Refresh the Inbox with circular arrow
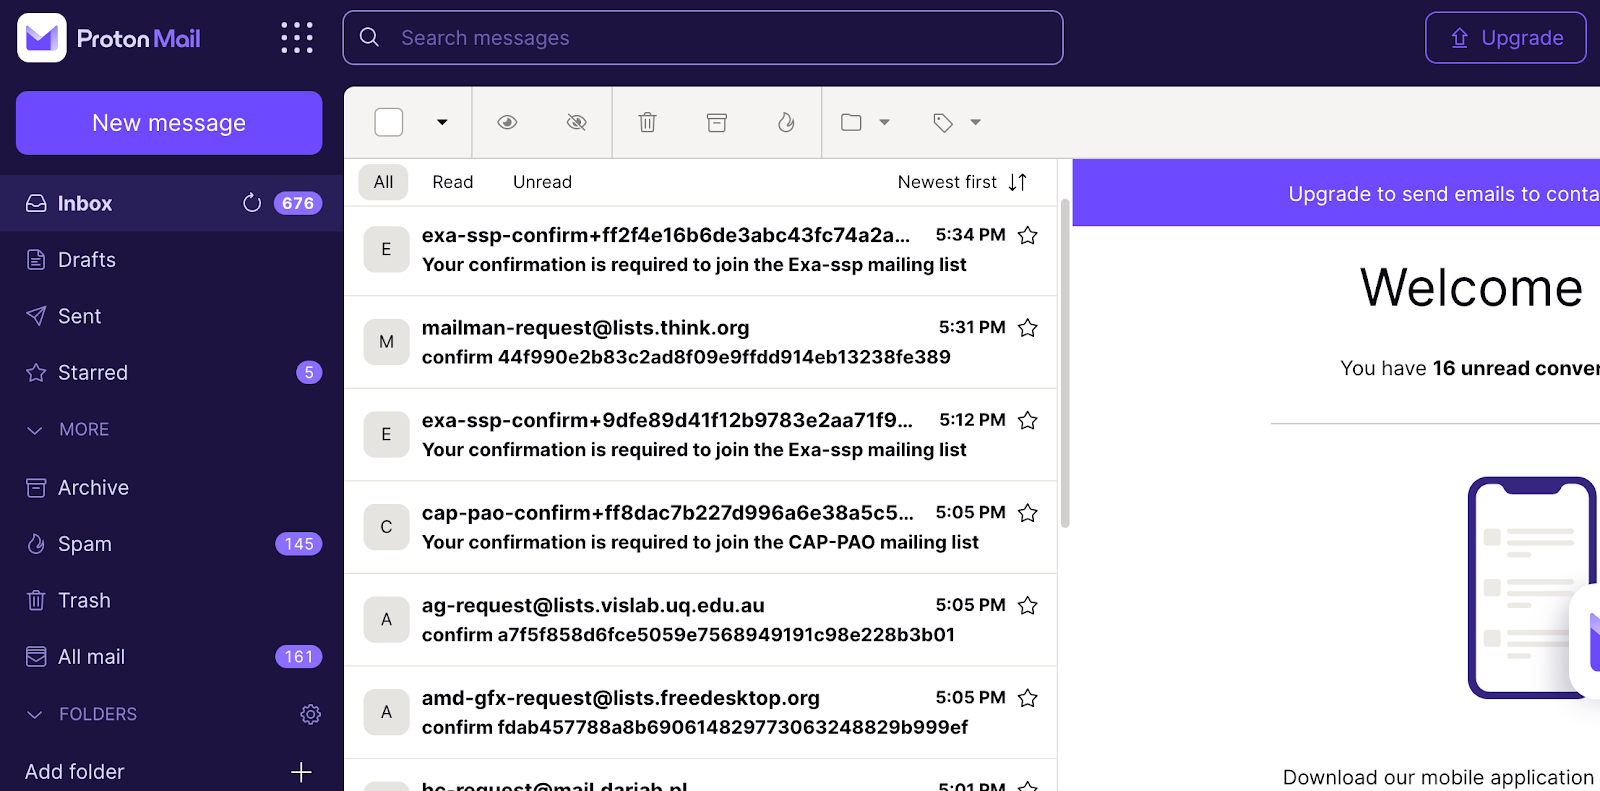 252,203
